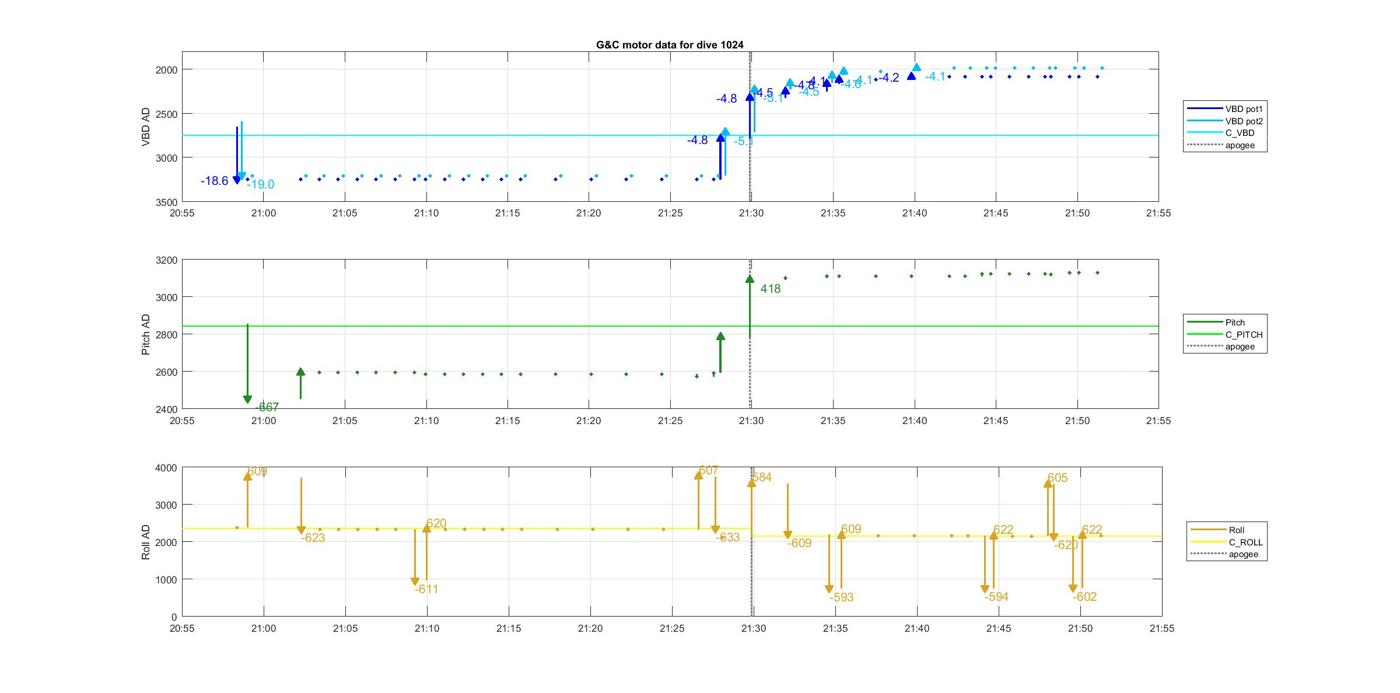
Task: Click the '21:30' time tick under the VBD plot
Action: click(751, 213)
